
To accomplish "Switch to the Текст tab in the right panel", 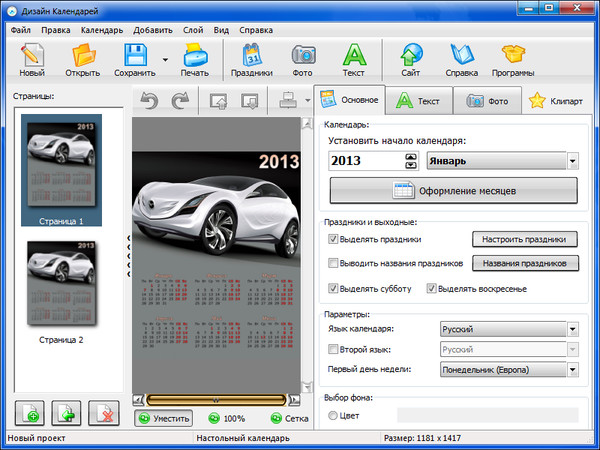I will (419, 101).
